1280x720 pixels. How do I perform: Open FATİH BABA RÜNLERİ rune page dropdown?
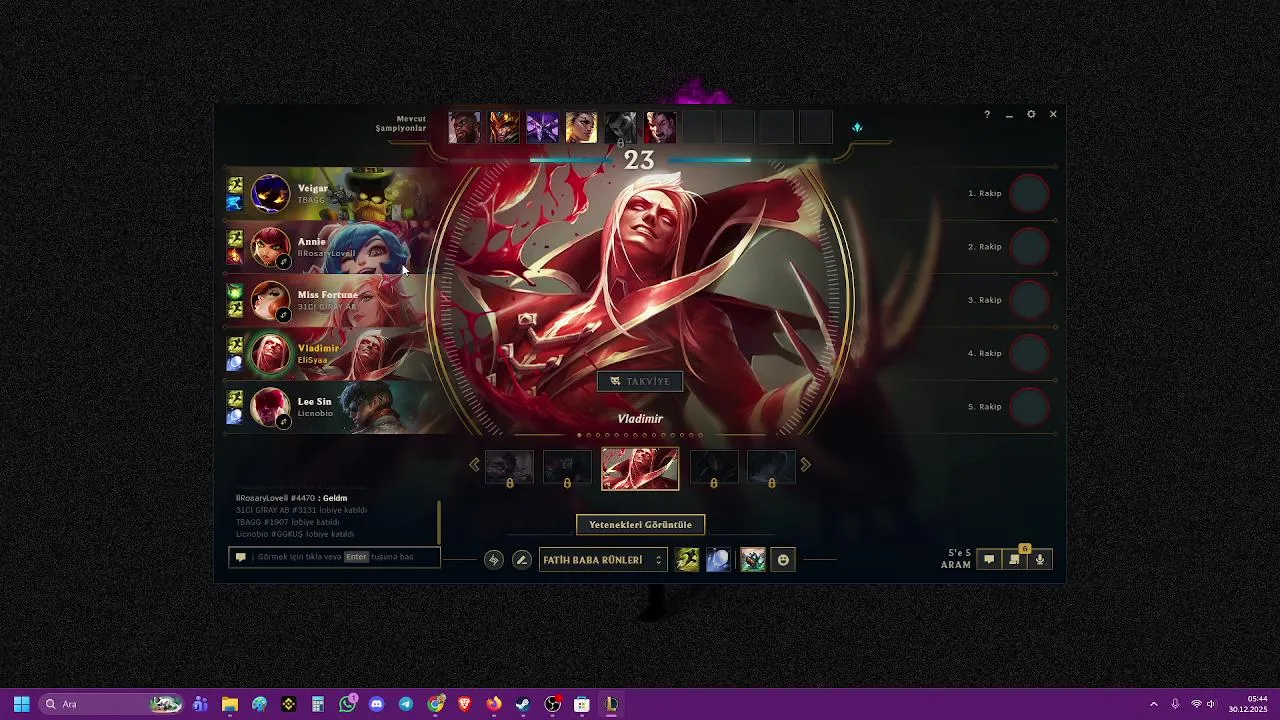pos(602,560)
